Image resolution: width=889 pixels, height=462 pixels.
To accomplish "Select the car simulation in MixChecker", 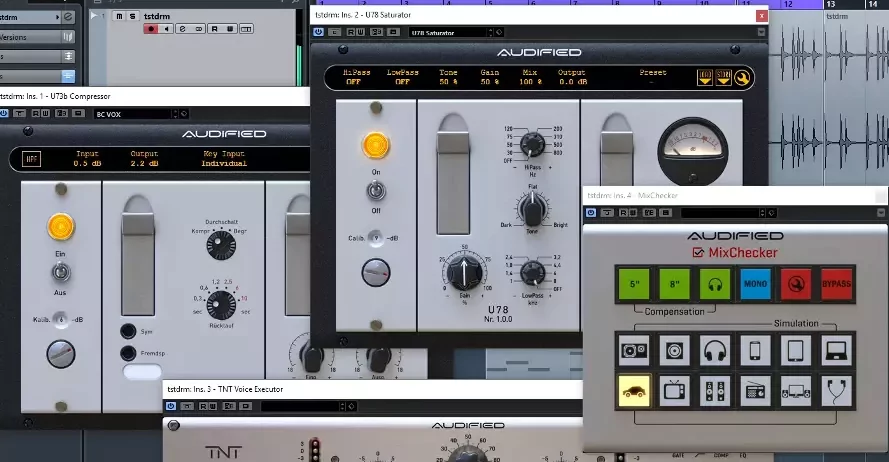I will click(634, 391).
